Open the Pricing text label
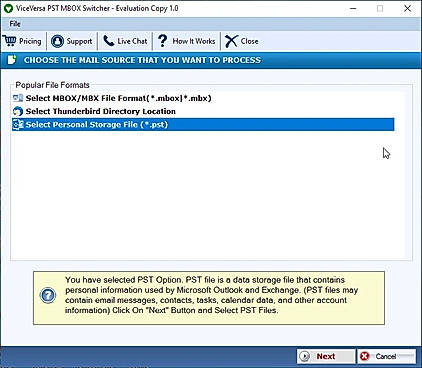This screenshot has height=368, width=422. click(30, 41)
